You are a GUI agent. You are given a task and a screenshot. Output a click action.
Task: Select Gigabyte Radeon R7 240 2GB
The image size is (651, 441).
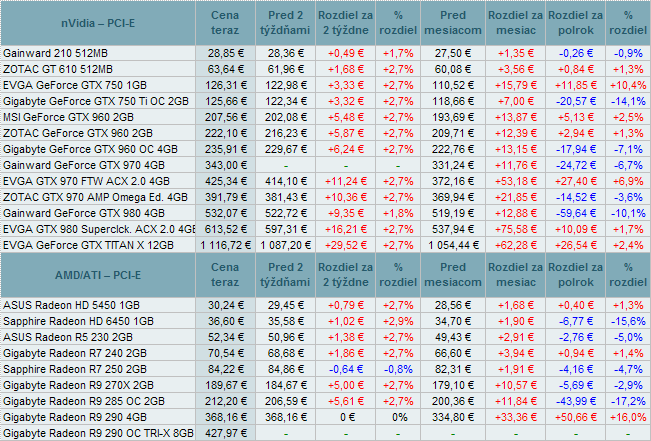pyautogui.click(x=75, y=353)
